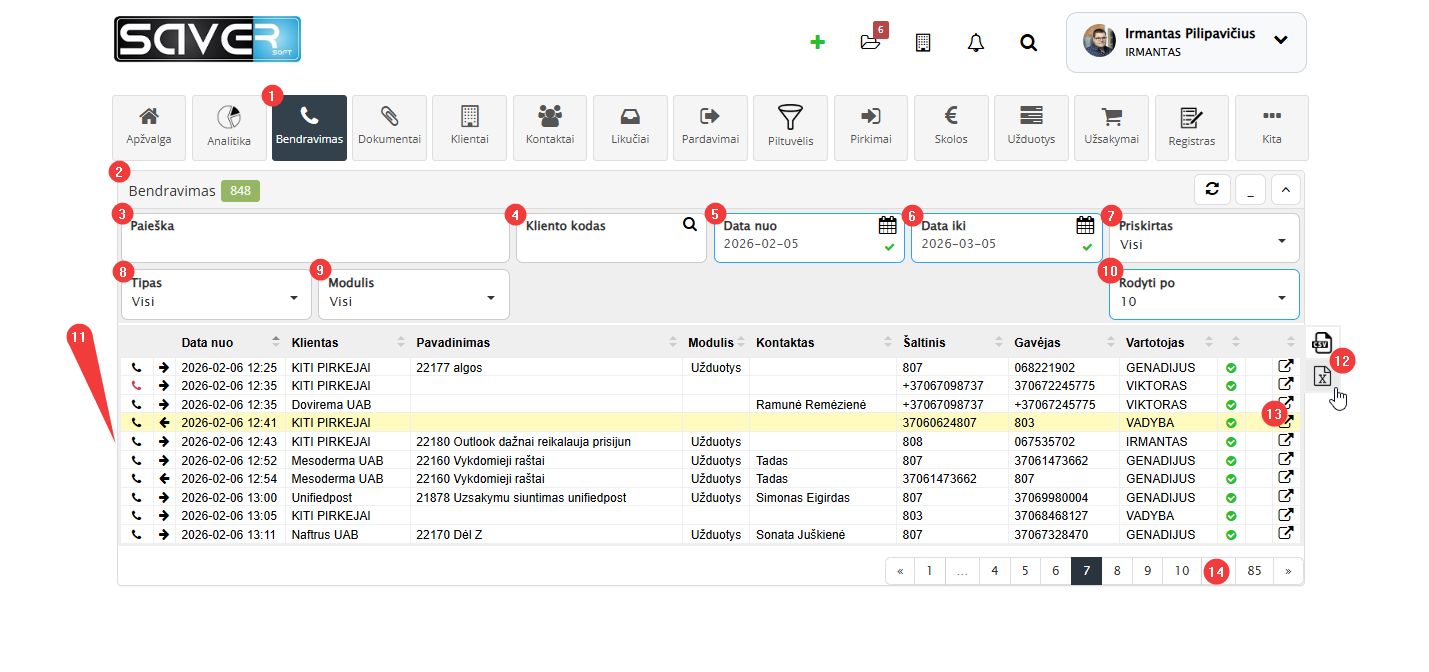Click the notification bell icon
The height and width of the screenshot is (672, 1429).
(x=976, y=42)
